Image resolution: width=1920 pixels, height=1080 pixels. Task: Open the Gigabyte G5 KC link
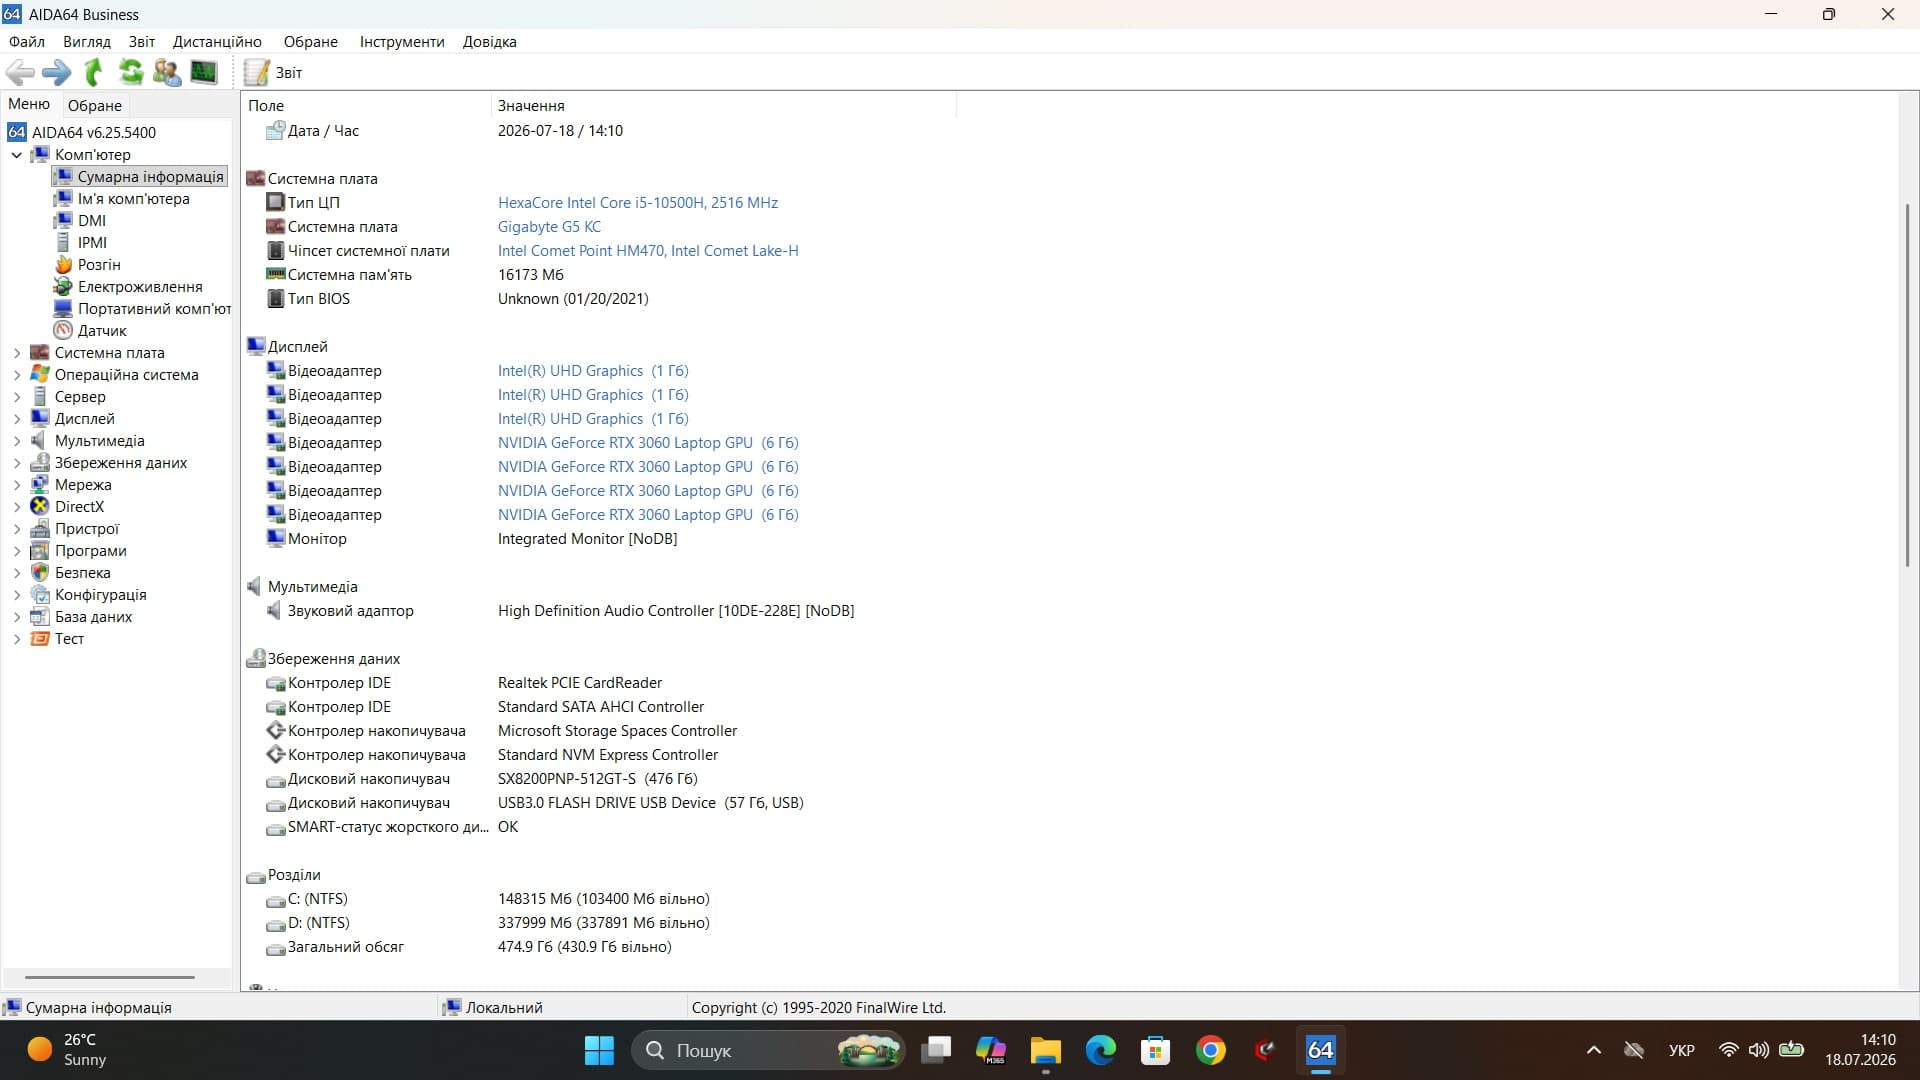point(550,226)
